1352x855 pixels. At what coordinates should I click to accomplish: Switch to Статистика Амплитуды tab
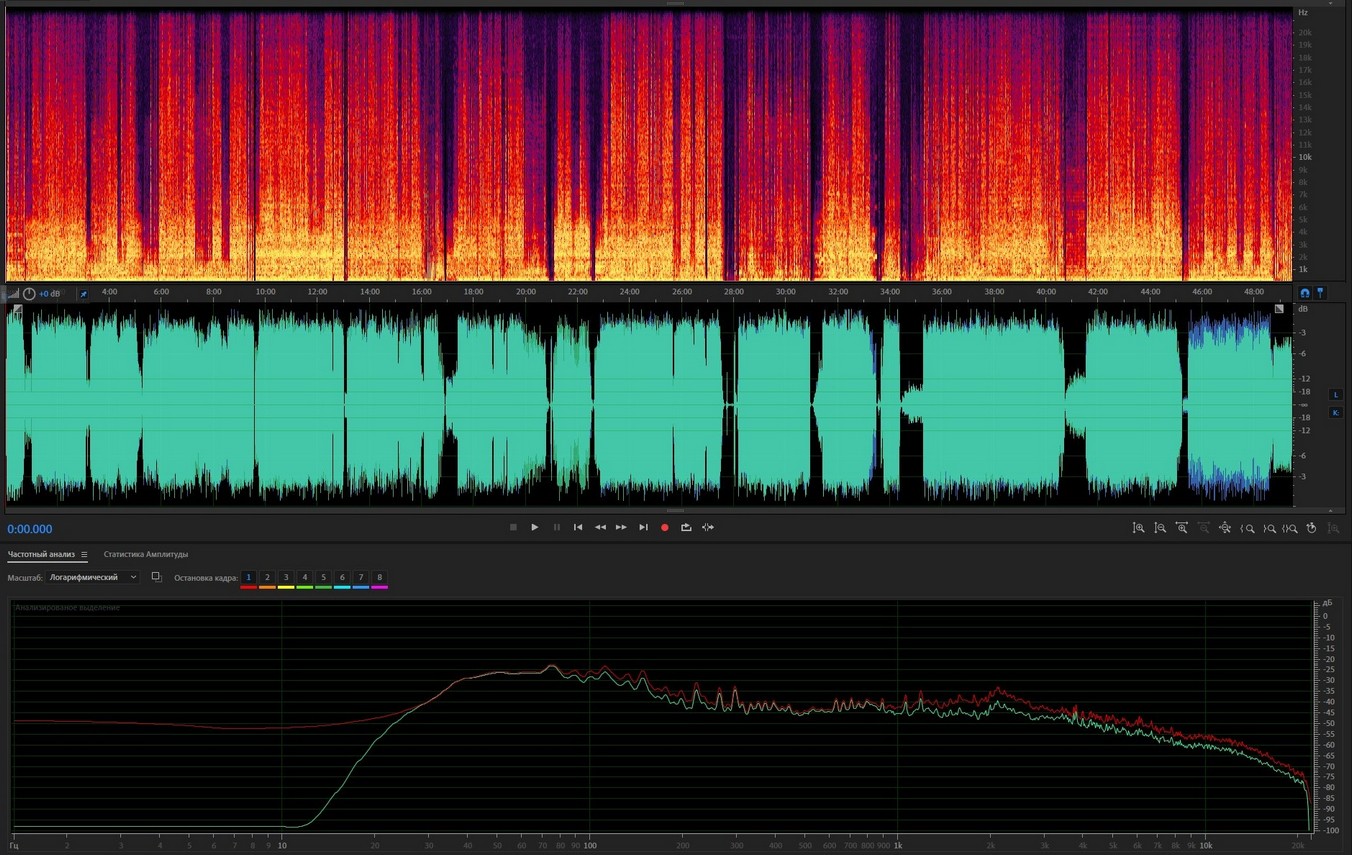click(x=145, y=554)
